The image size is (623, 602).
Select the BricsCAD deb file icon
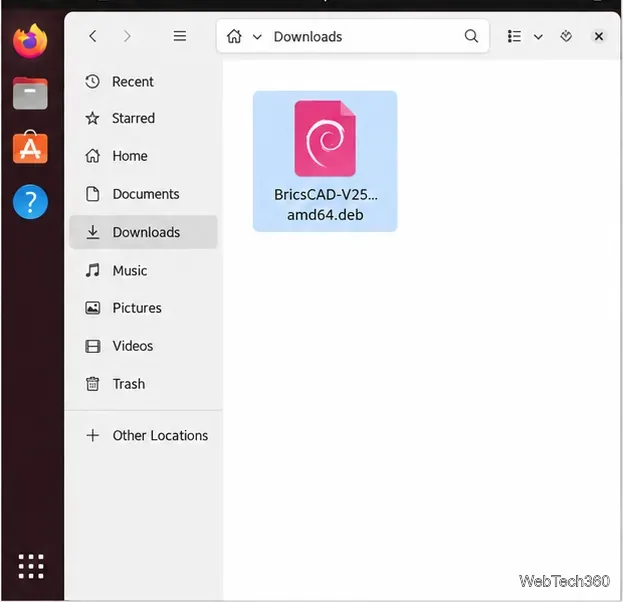[325, 138]
